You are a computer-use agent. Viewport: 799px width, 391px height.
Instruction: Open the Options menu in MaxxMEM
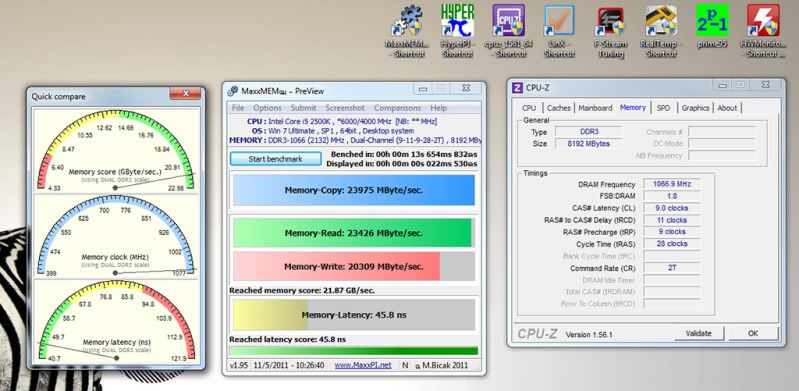point(268,108)
